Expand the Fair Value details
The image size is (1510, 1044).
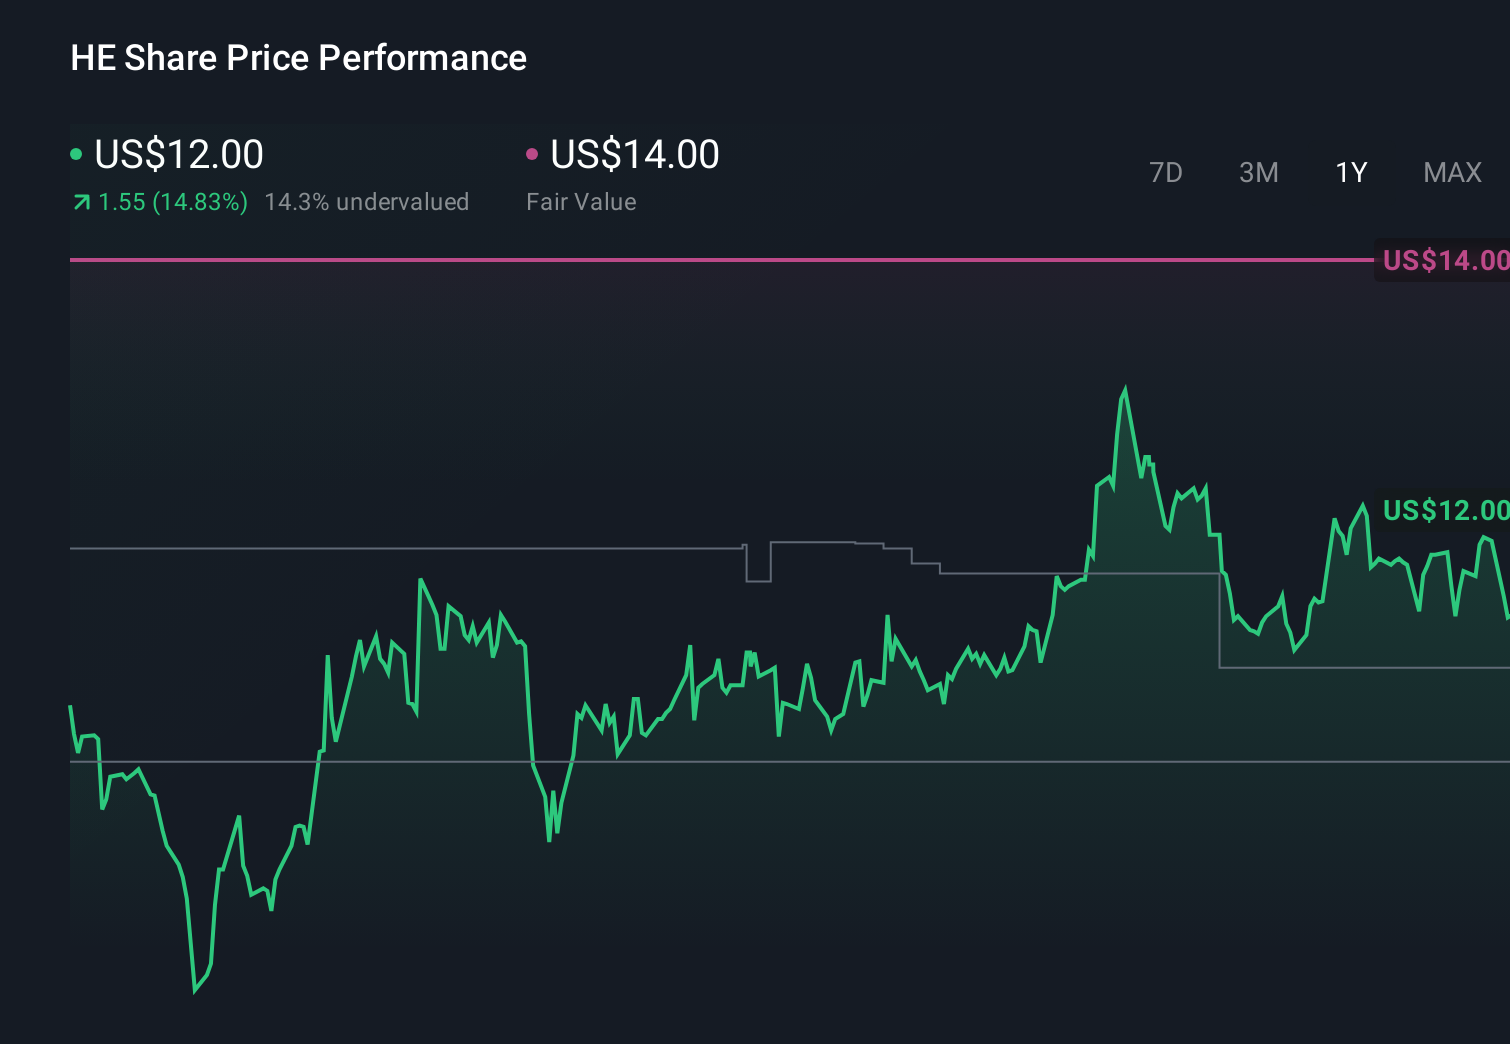coord(580,202)
